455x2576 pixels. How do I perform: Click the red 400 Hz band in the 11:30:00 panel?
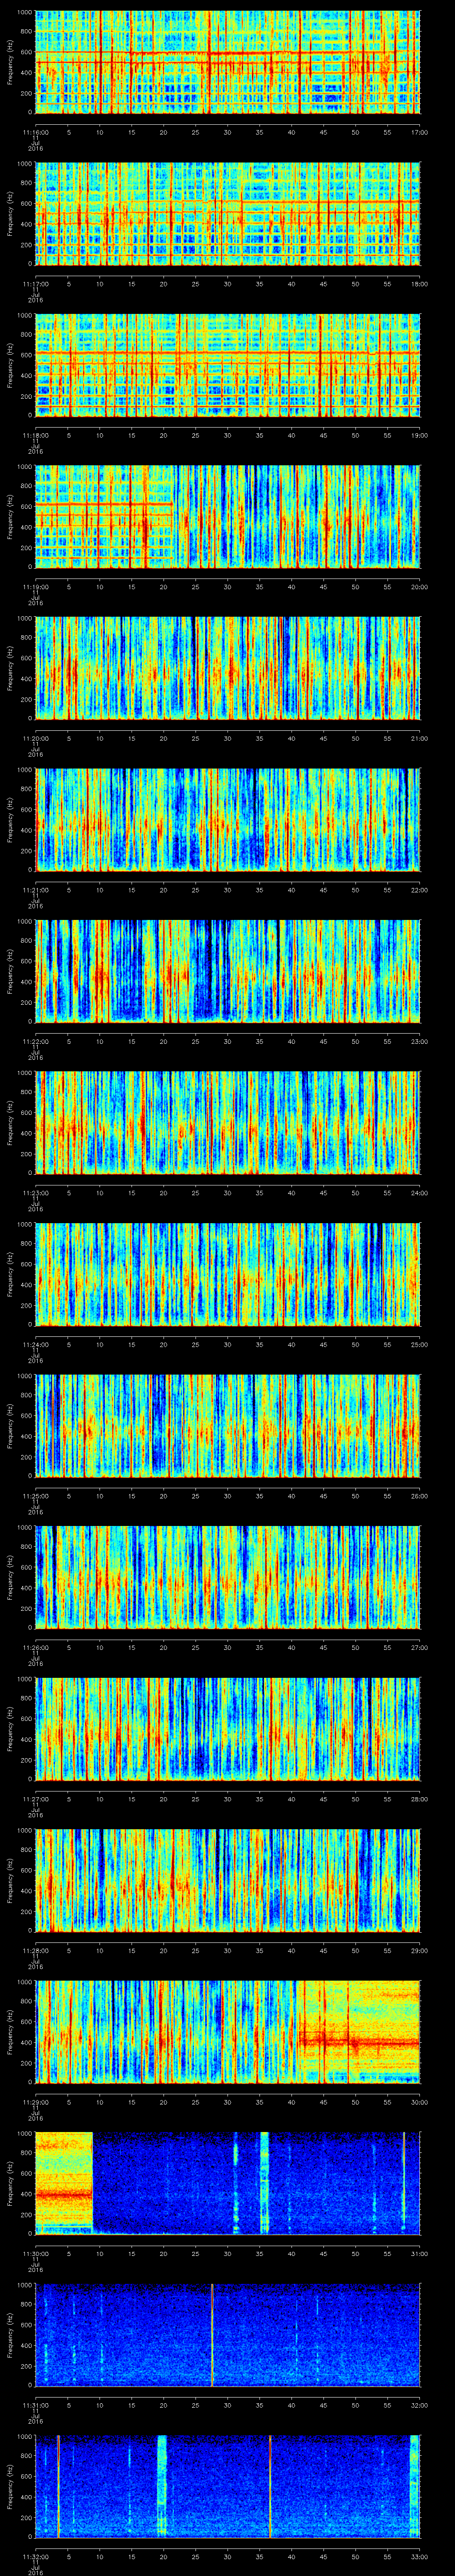click(64, 2194)
